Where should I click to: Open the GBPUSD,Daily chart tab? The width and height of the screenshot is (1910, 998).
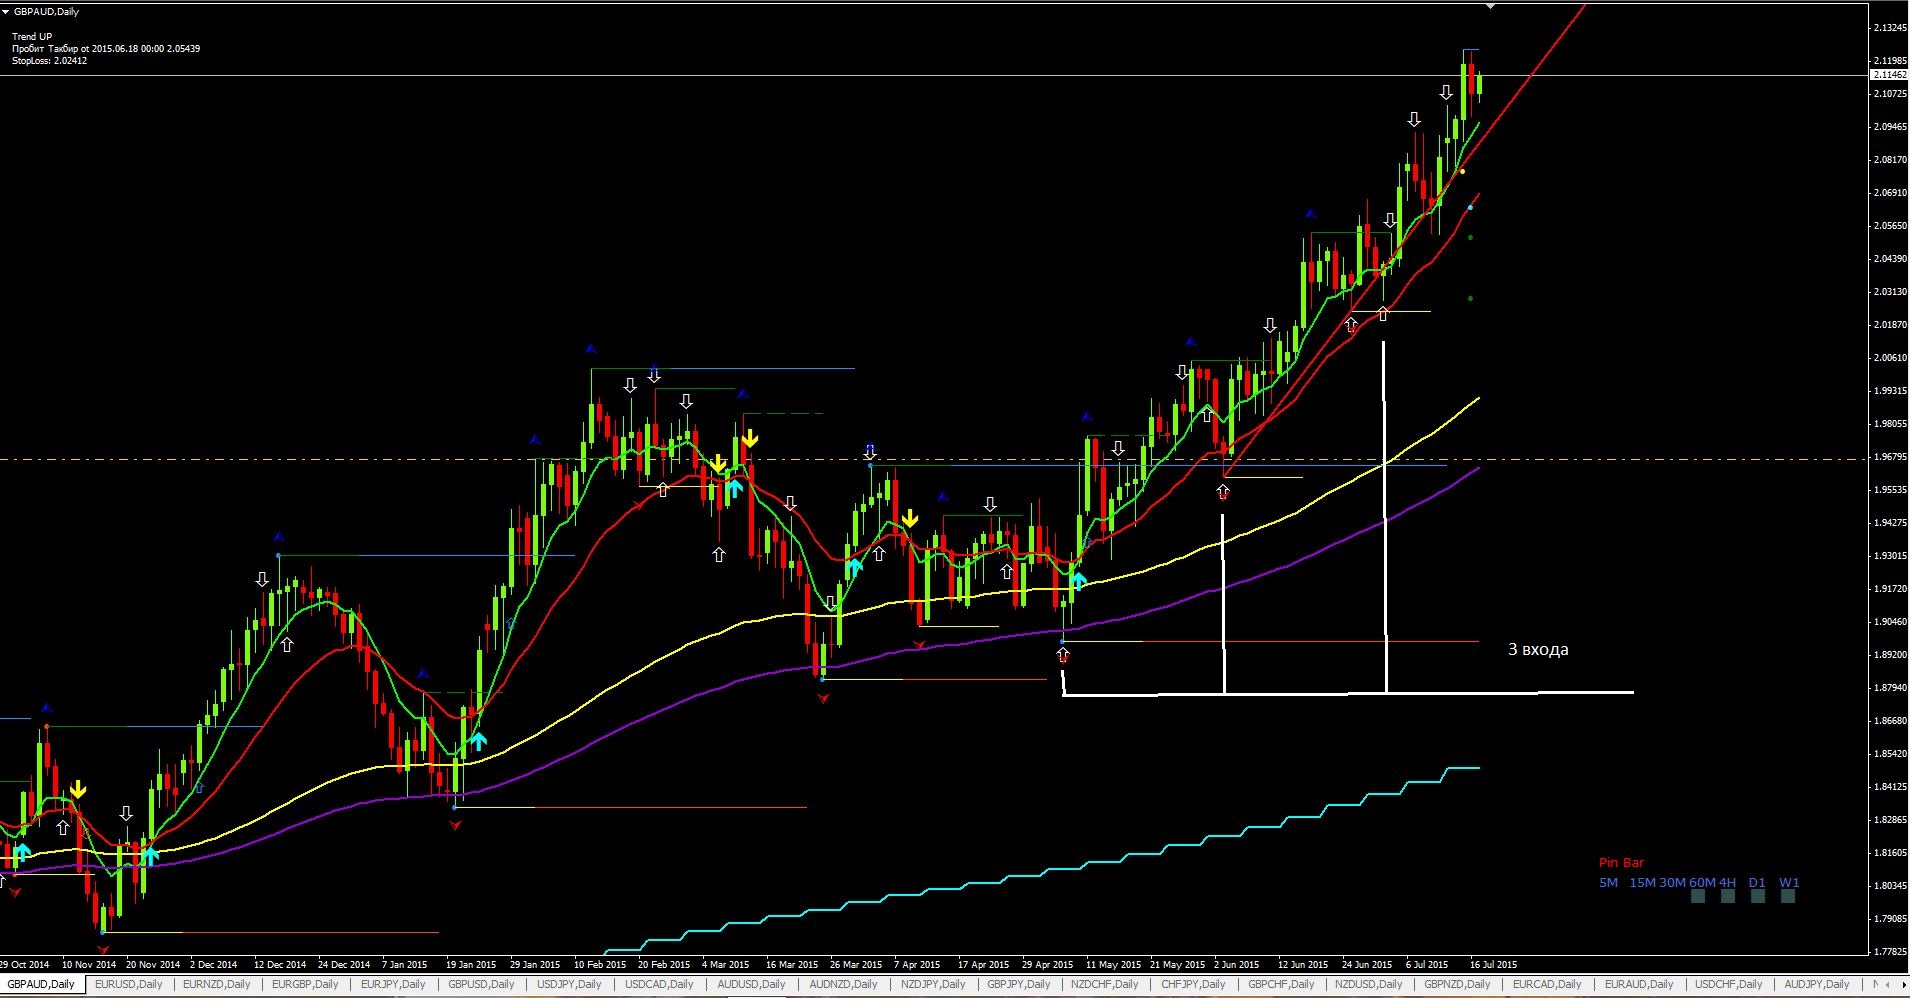point(481,985)
